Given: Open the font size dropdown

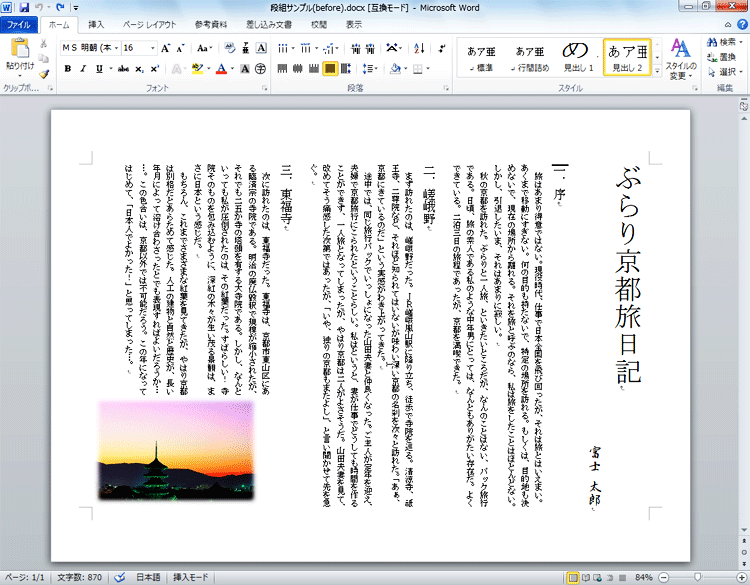Looking at the screenshot, I should [153, 48].
